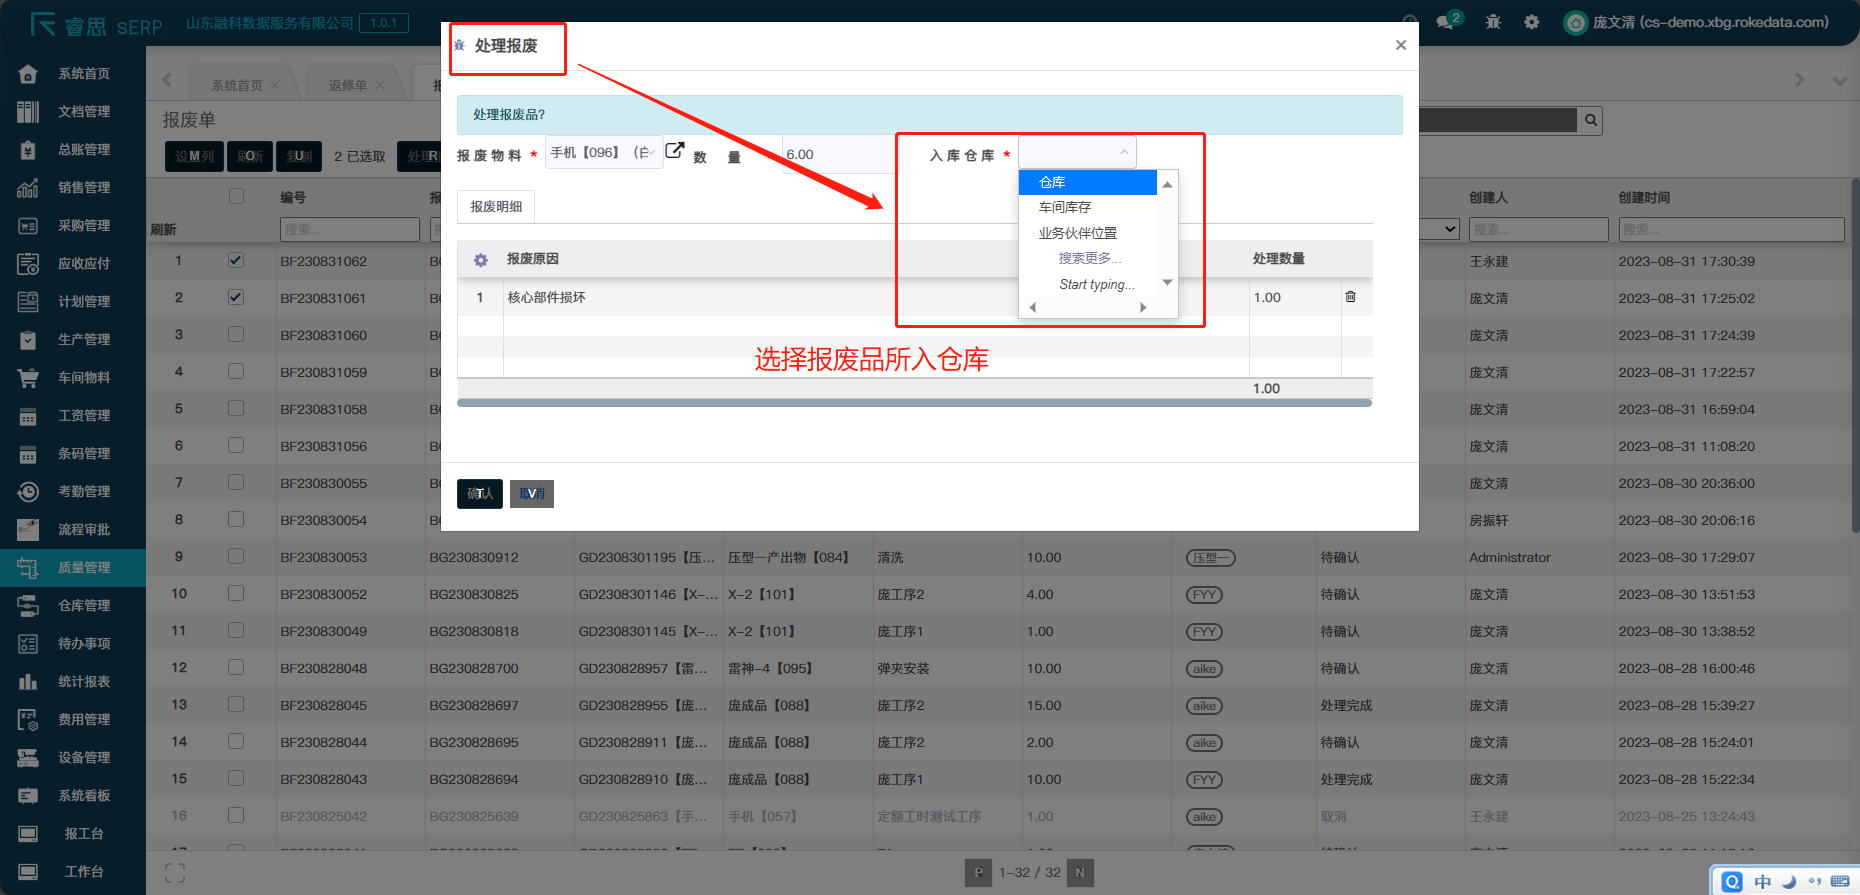This screenshot has height=895, width=1860.
Task: Open the settings gear in top bar
Action: [1531, 22]
